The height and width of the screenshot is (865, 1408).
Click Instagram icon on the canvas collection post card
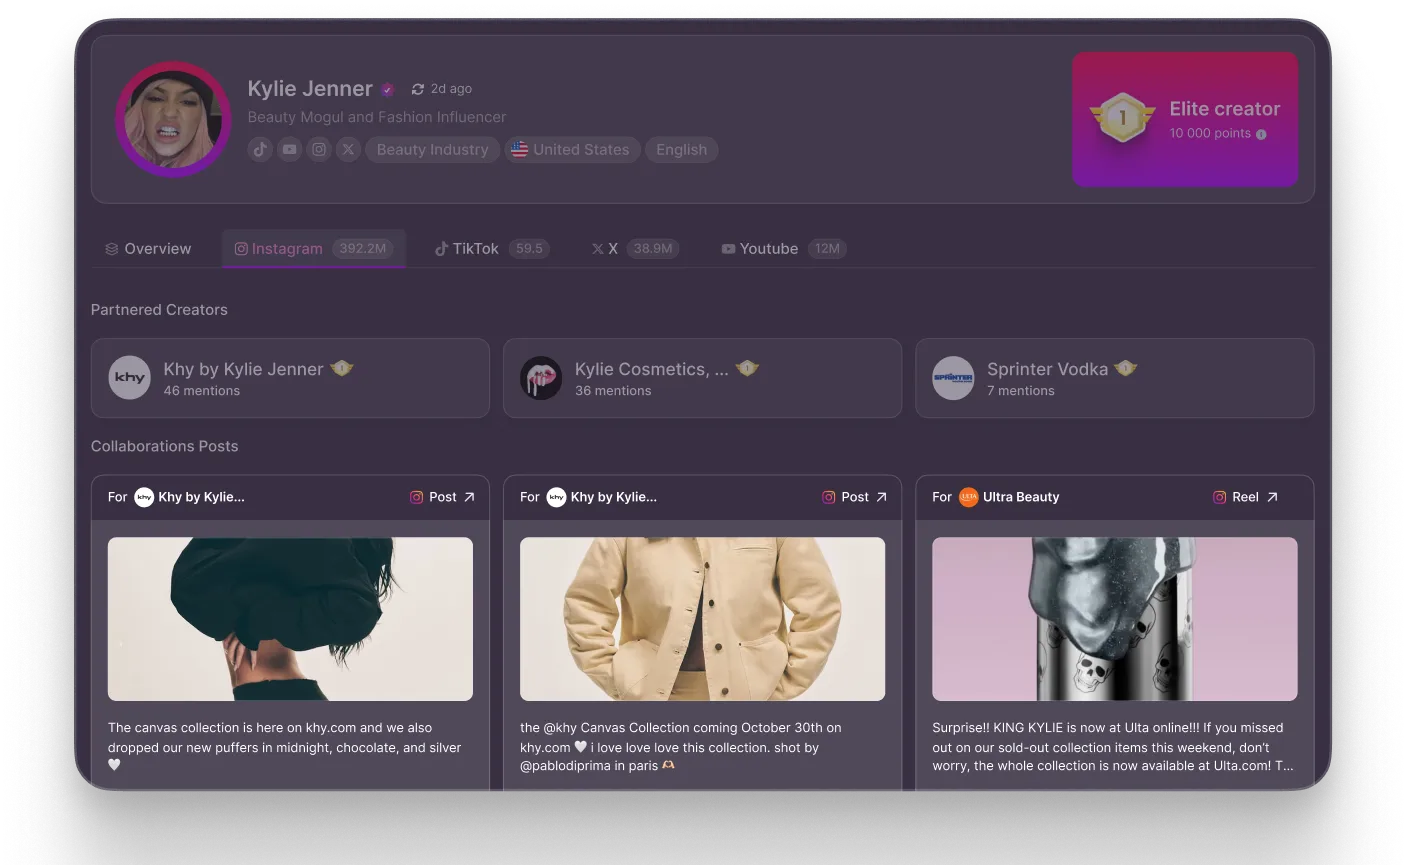click(417, 497)
